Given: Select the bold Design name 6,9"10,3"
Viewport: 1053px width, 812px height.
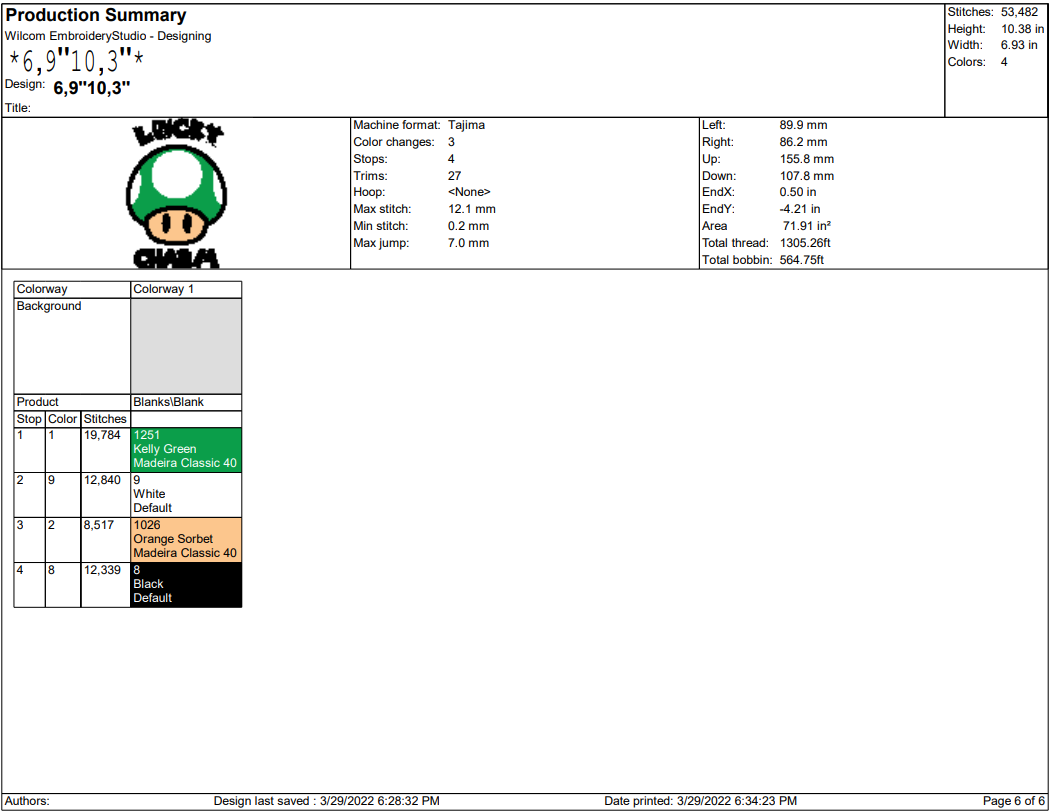Looking at the screenshot, I should pos(92,88).
